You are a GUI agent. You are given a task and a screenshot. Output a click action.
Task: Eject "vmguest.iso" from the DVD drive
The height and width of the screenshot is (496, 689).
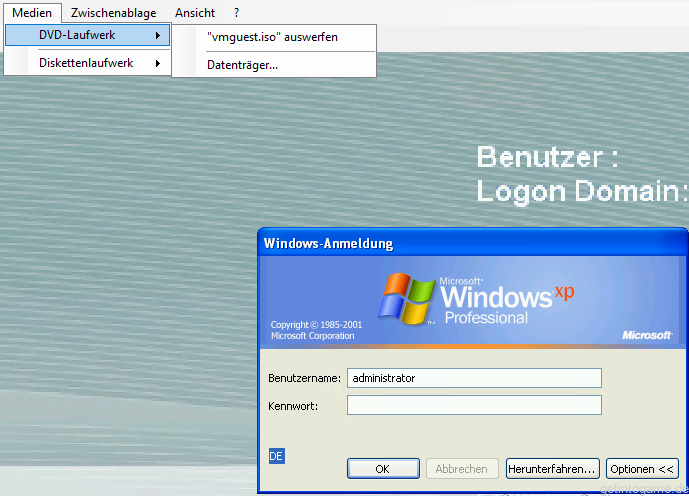coord(272,37)
